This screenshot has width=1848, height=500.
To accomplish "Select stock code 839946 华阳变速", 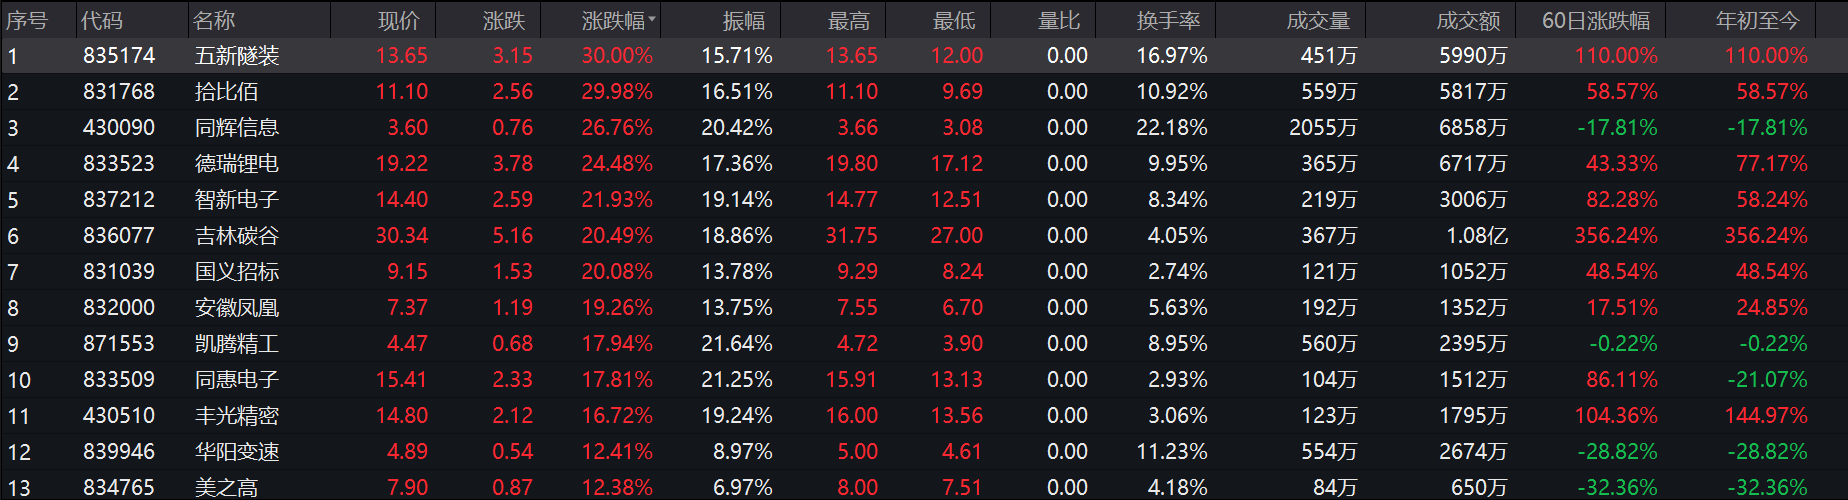I will point(119,452).
